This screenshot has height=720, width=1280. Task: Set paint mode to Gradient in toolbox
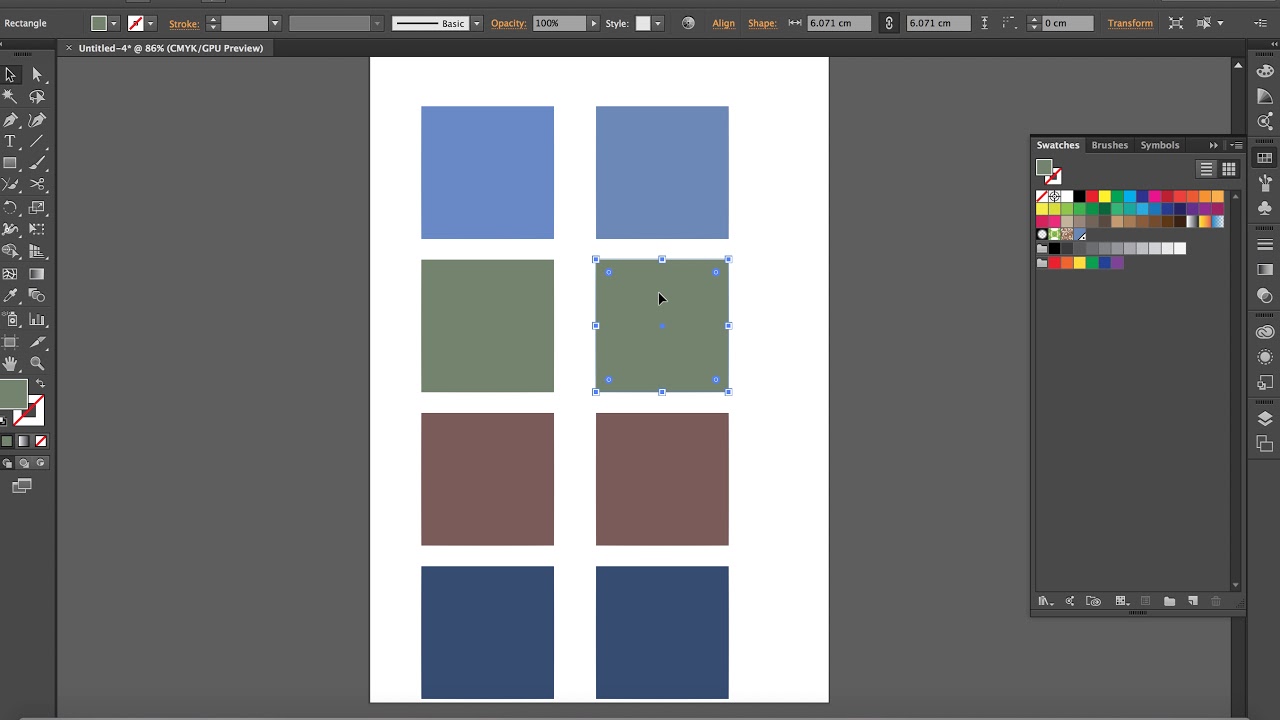coord(24,441)
